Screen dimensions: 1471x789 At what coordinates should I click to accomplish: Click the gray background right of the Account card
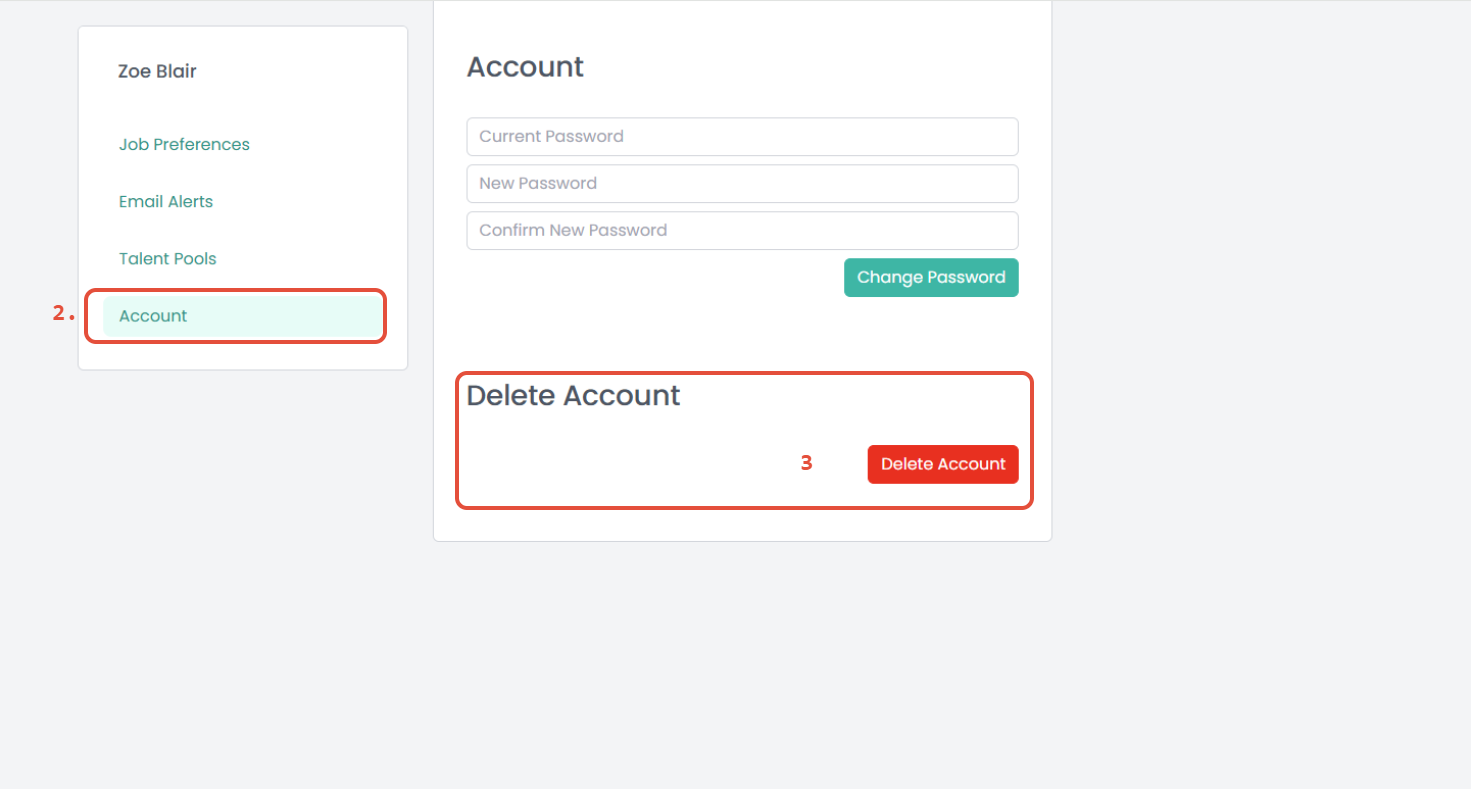[1250, 300]
